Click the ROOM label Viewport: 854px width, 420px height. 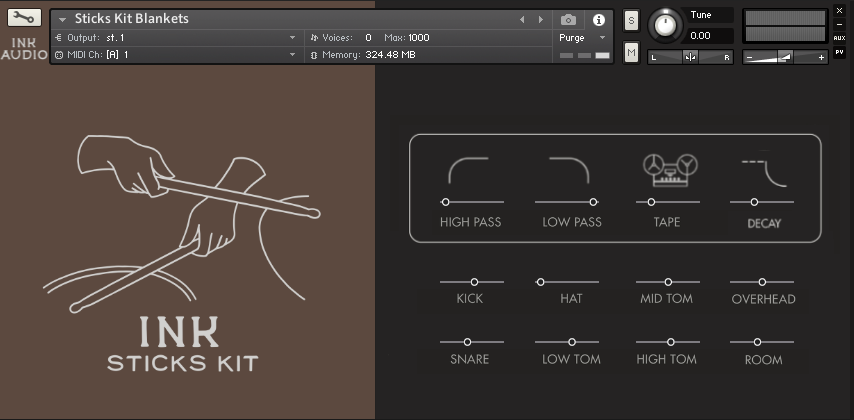(764, 360)
